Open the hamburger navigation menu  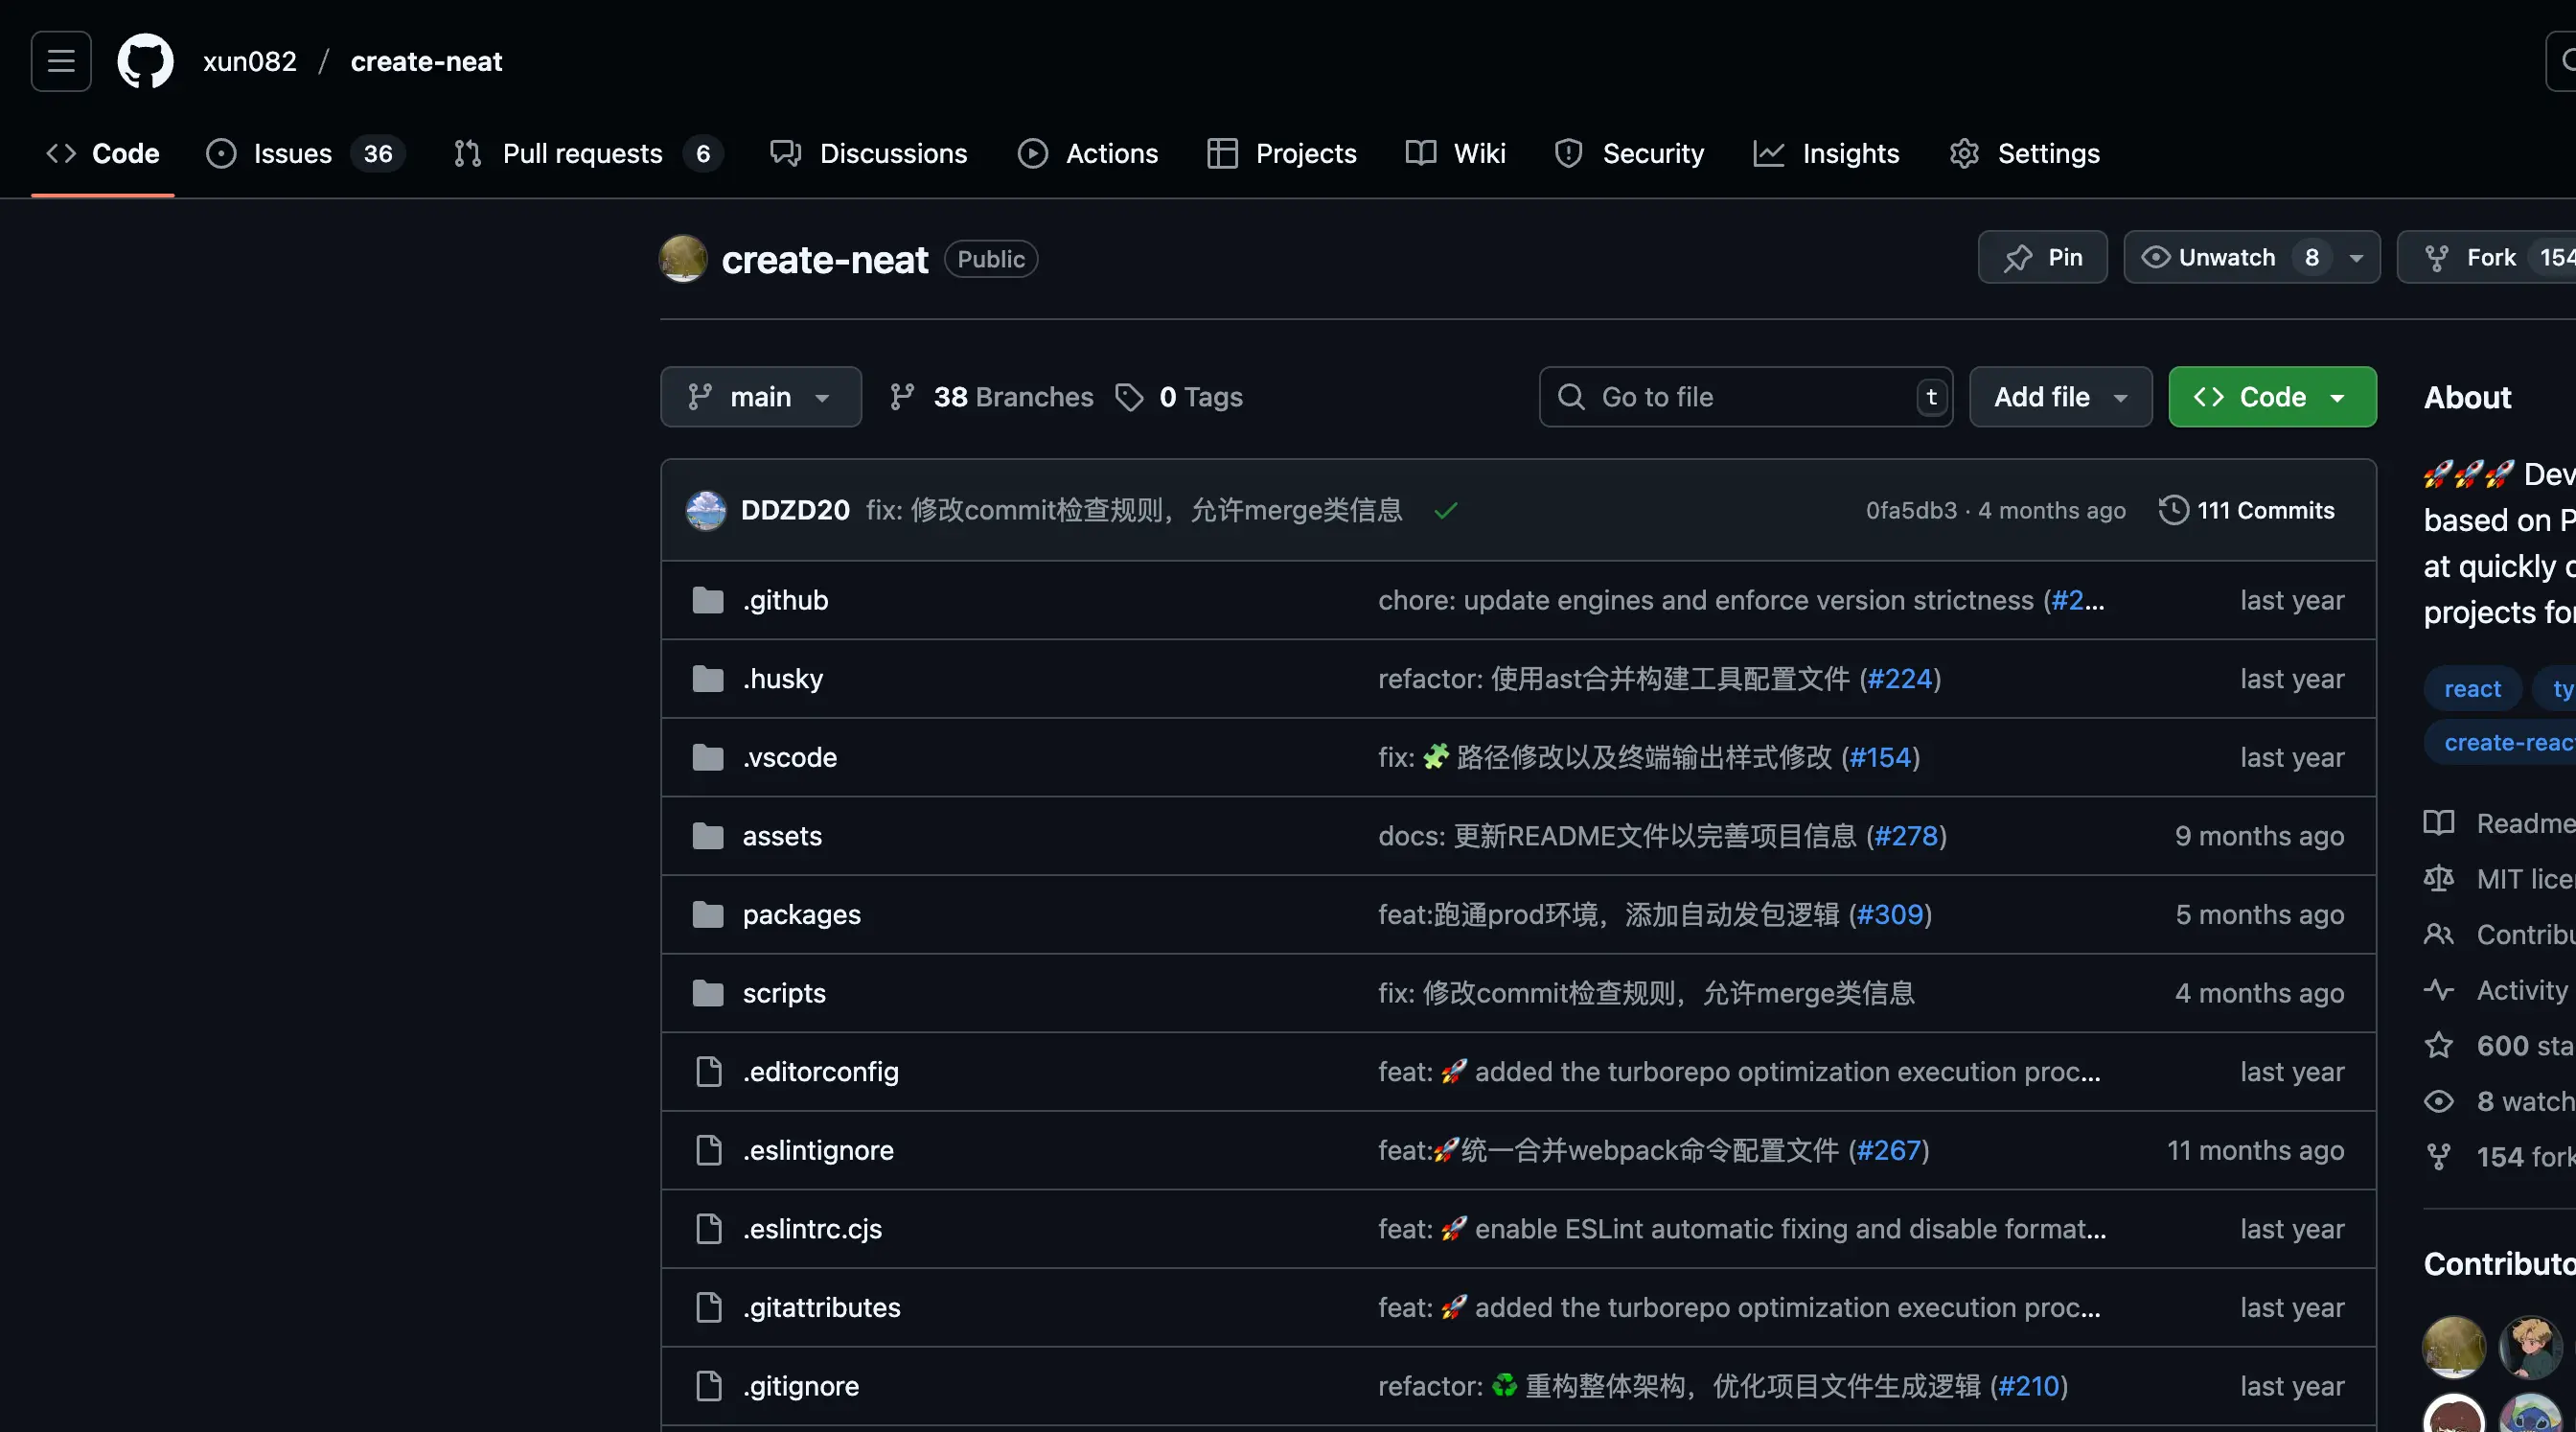point(61,61)
